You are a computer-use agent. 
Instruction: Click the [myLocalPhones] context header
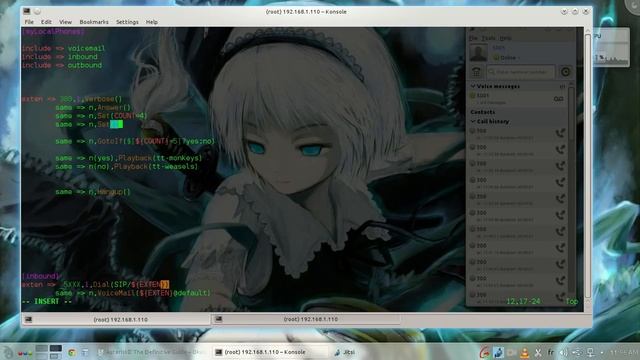53,31
